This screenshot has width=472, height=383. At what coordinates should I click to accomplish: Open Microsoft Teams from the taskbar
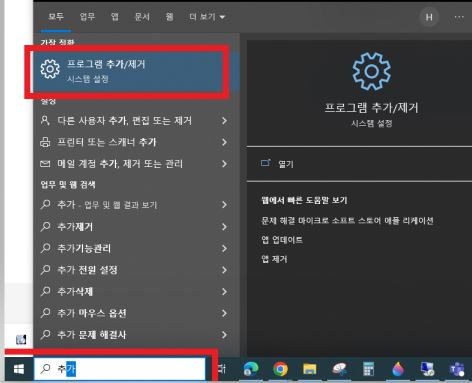457,369
